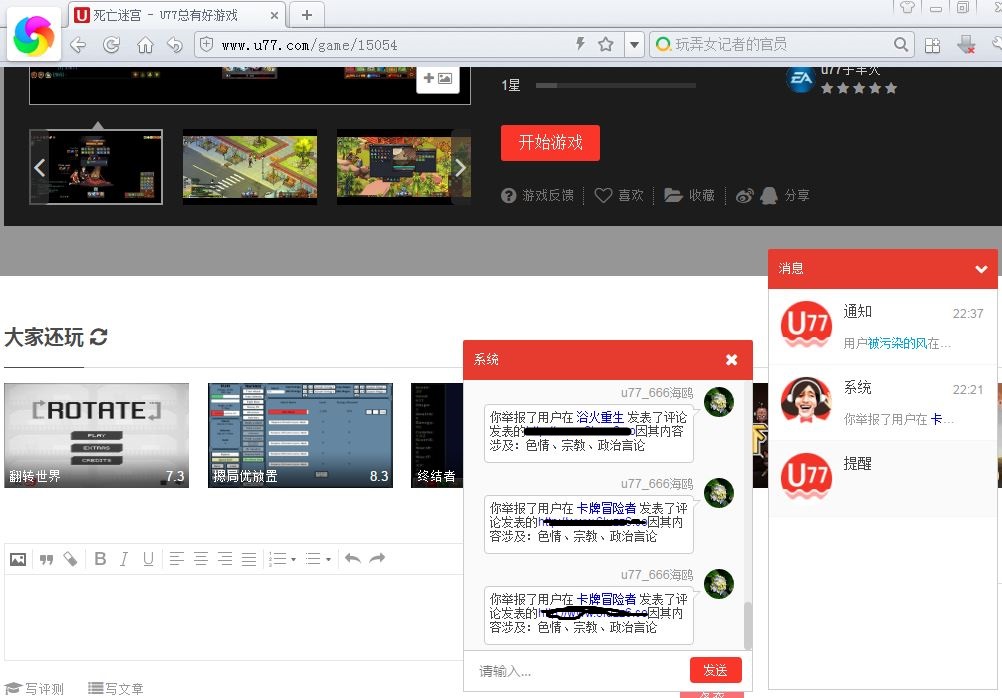
Task: Open the address bar dropdown arrow
Action: tap(634, 44)
